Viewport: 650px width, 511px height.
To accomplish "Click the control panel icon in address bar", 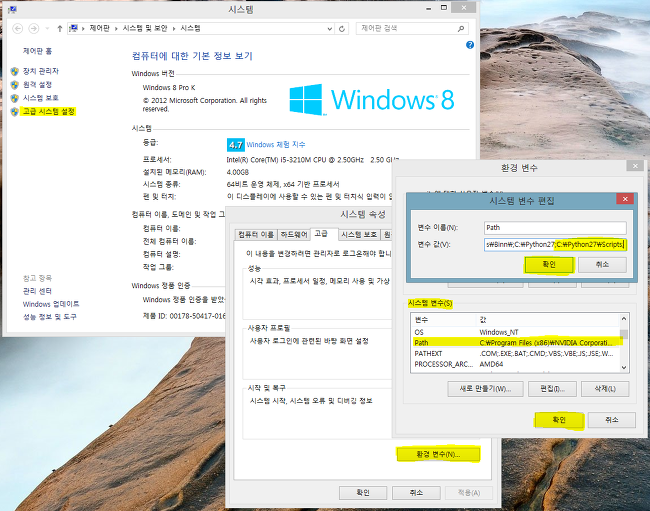I will [x=73, y=28].
